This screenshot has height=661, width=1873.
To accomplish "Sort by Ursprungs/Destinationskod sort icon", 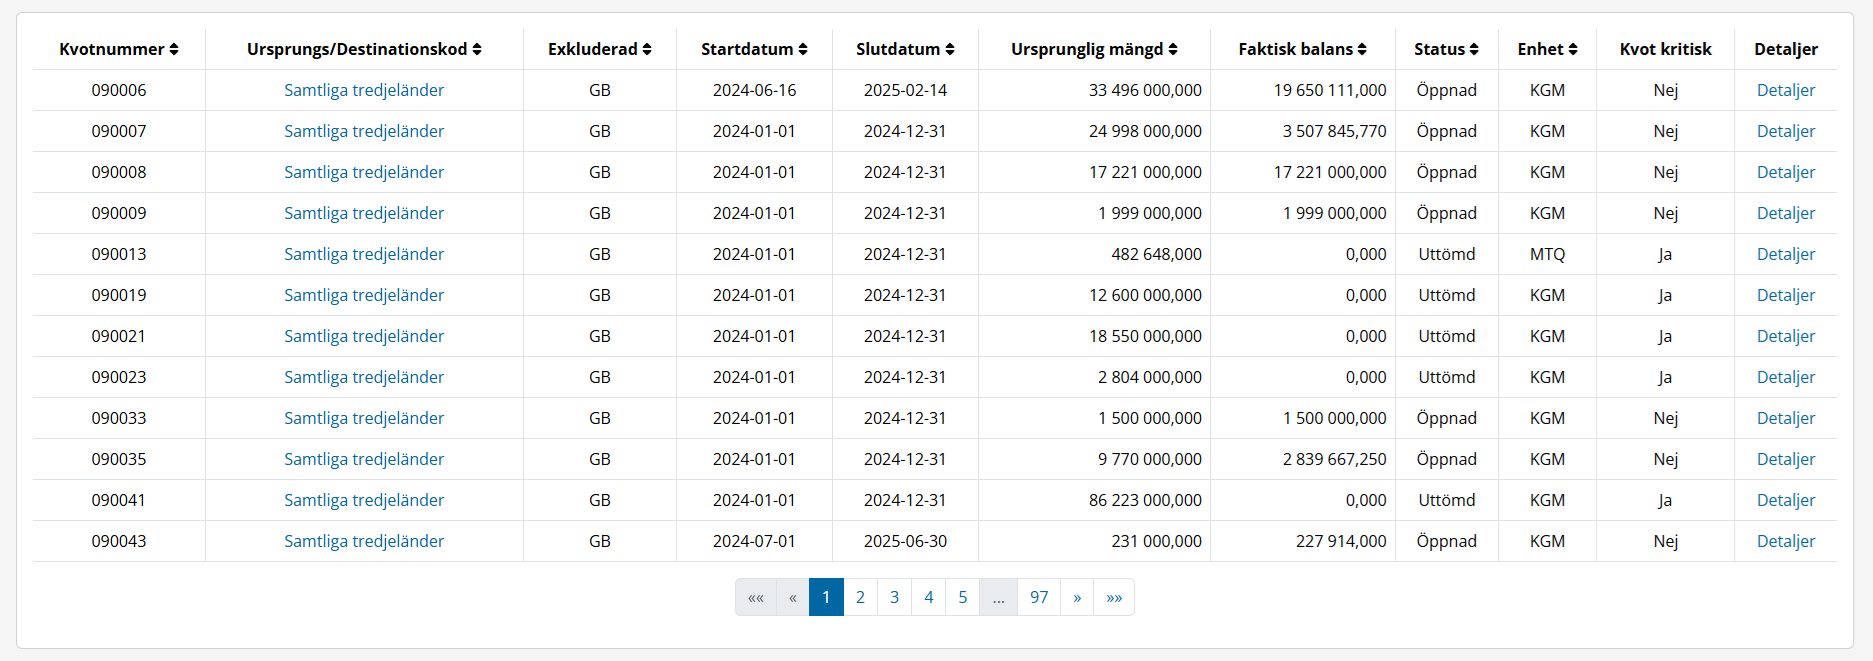I will click(x=477, y=49).
